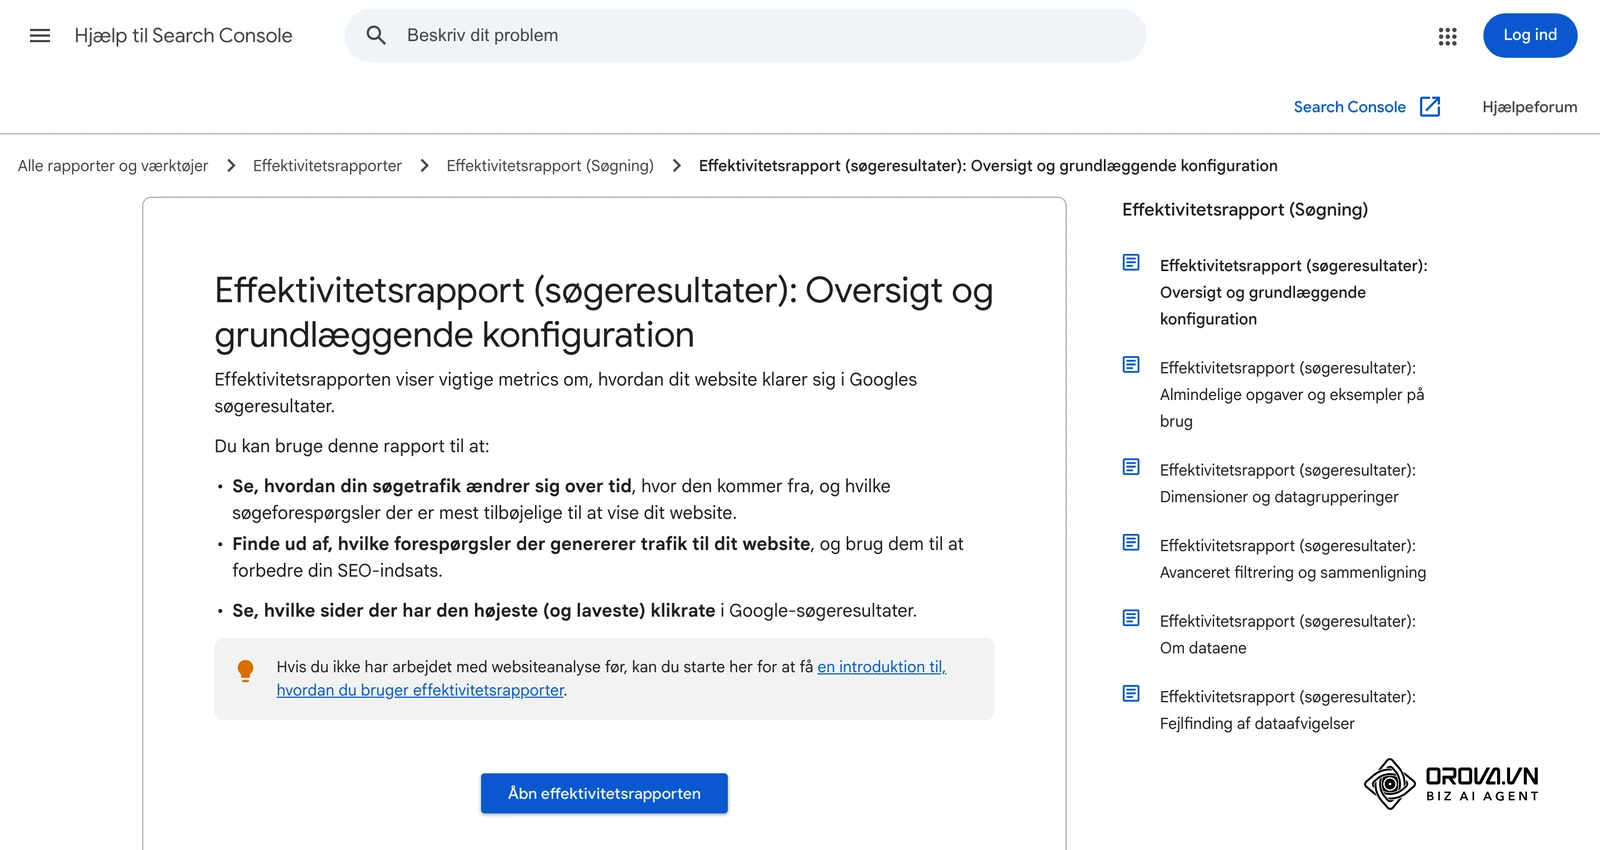Open breadcrumb Alle rapporter og værktøjer
The image size is (1600, 850).
point(113,166)
